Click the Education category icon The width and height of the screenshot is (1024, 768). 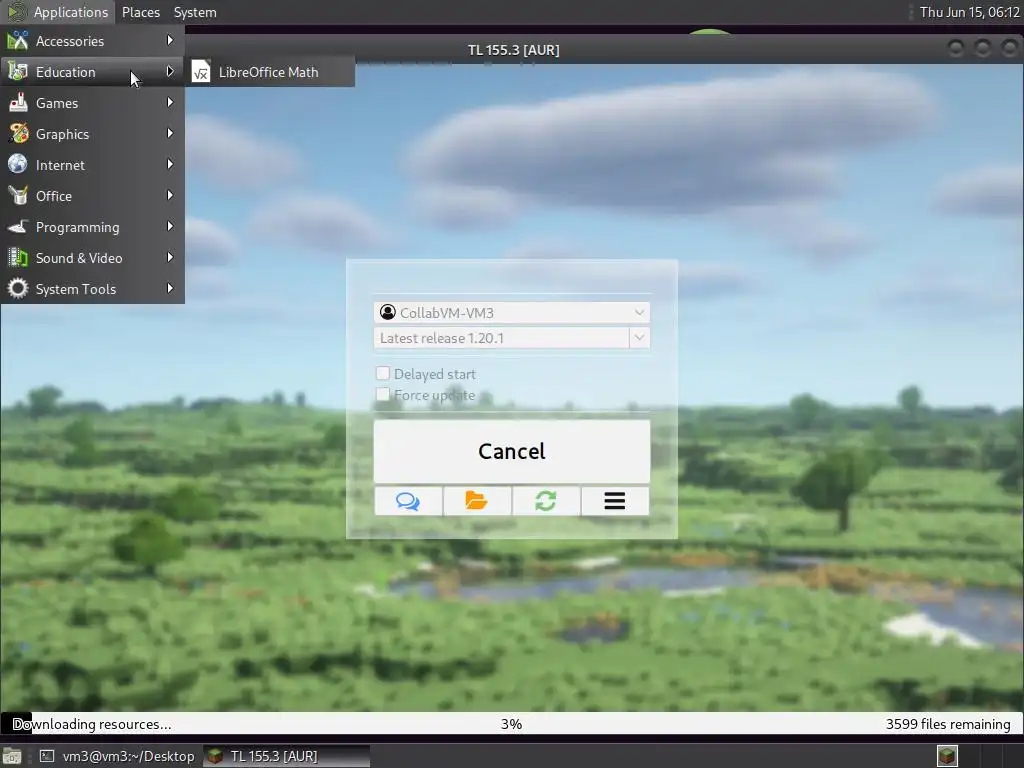pos(18,72)
